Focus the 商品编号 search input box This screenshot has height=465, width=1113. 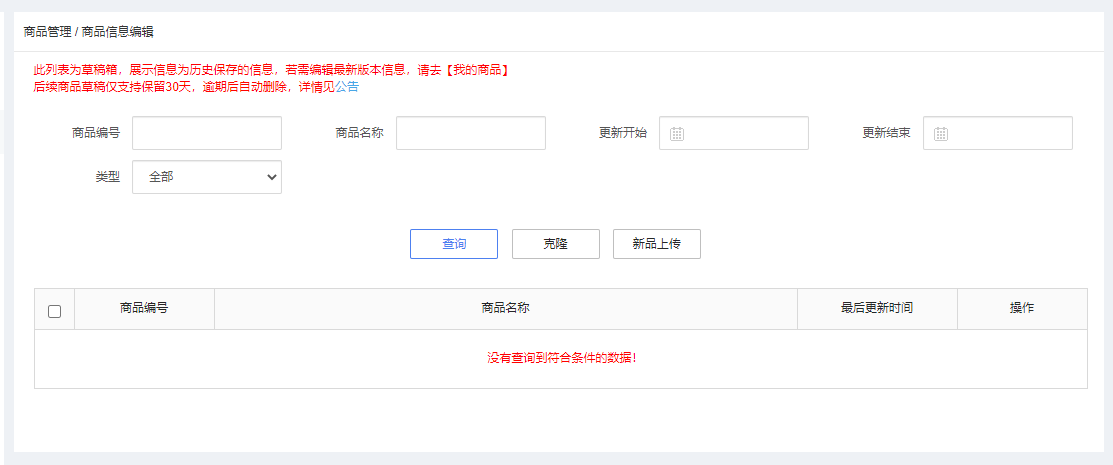click(x=207, y=133)
